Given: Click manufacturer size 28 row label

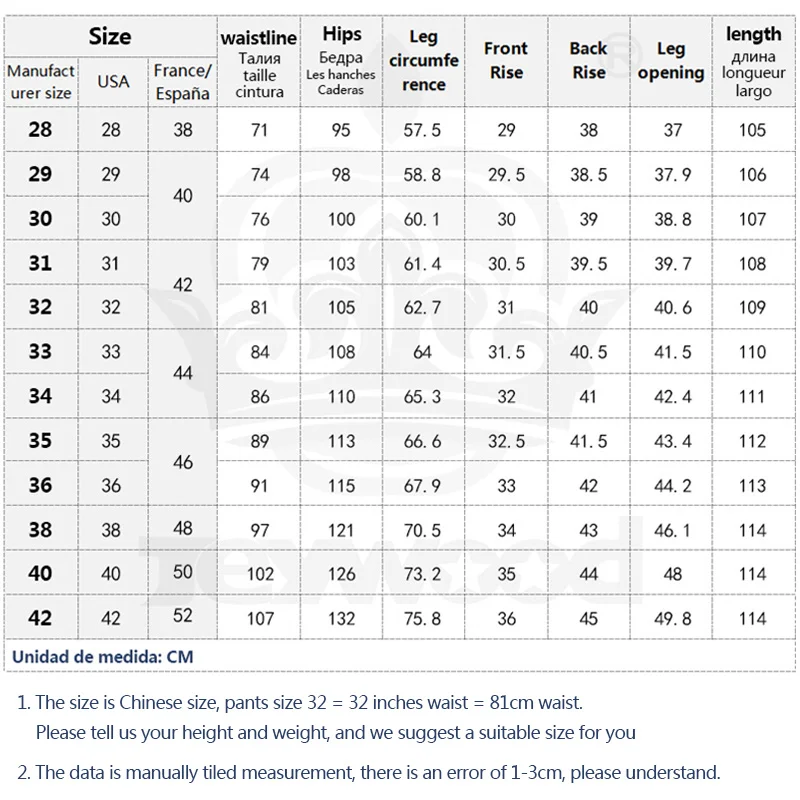Looking at the screenshot, I should click(40, 130).
